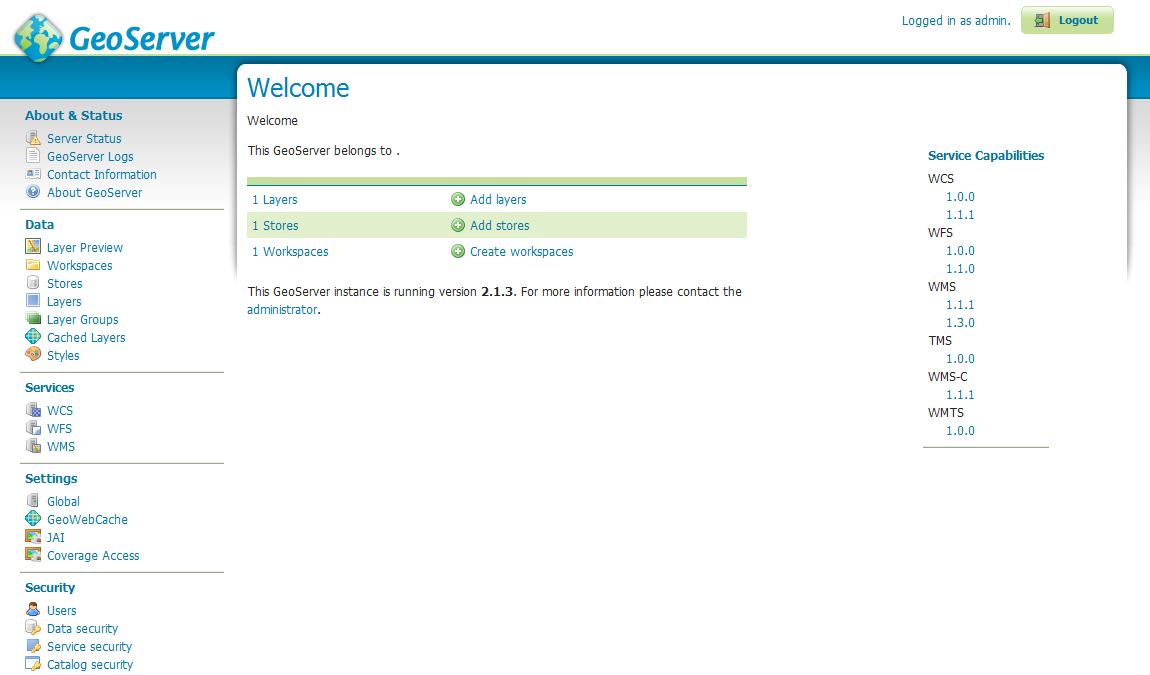
Task: Click the green plus icon for Add stores
Action: click(x=458, y=225)
